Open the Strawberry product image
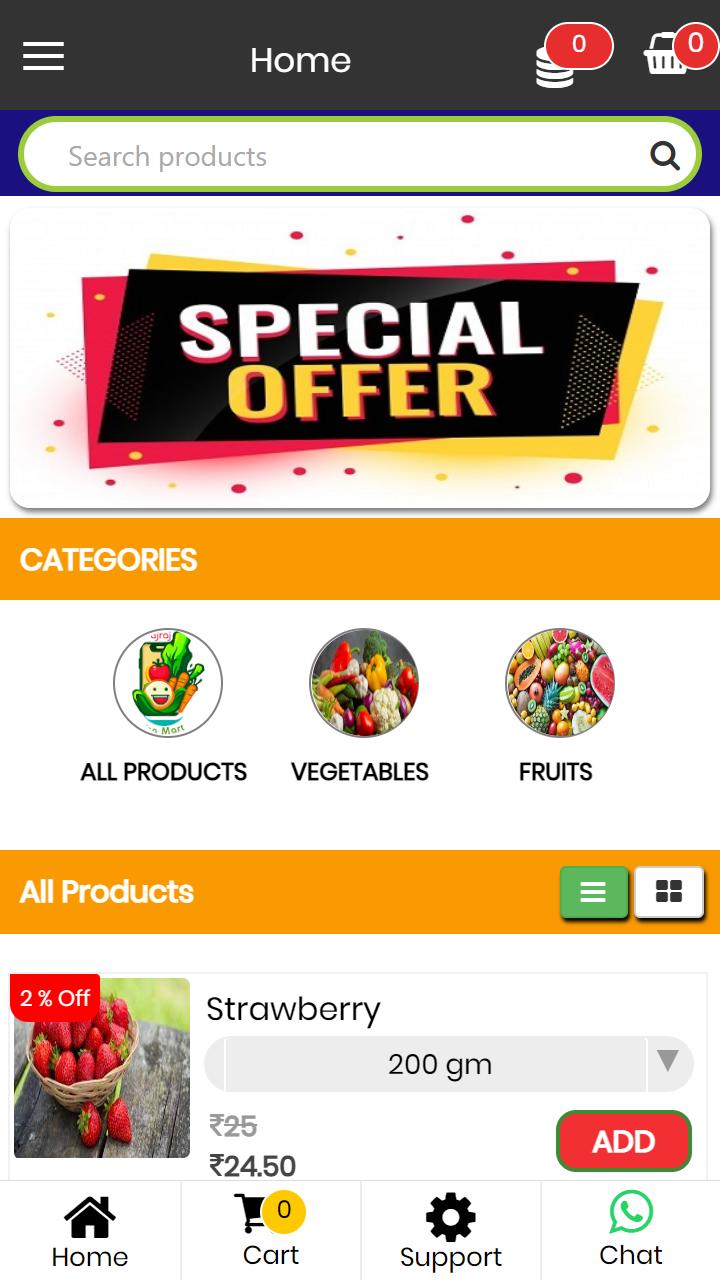The image size is (720, 1280). pyautogui.click(x=101, y=1068)
